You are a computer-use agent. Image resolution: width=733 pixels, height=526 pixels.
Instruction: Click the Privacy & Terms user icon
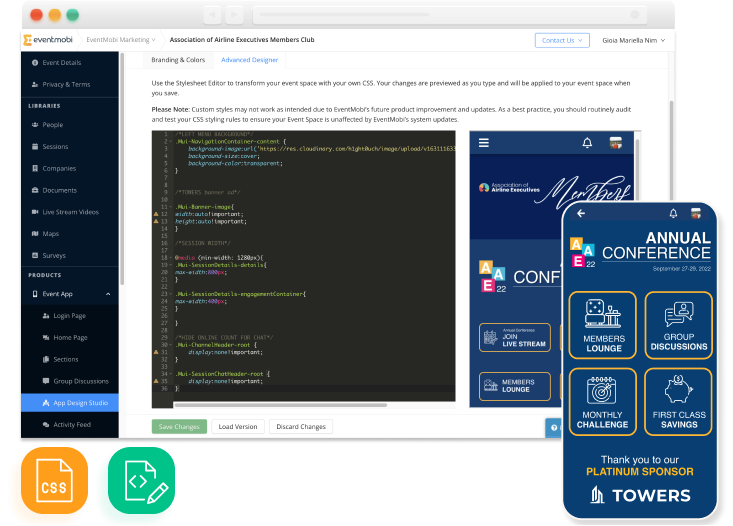point(35,84)
